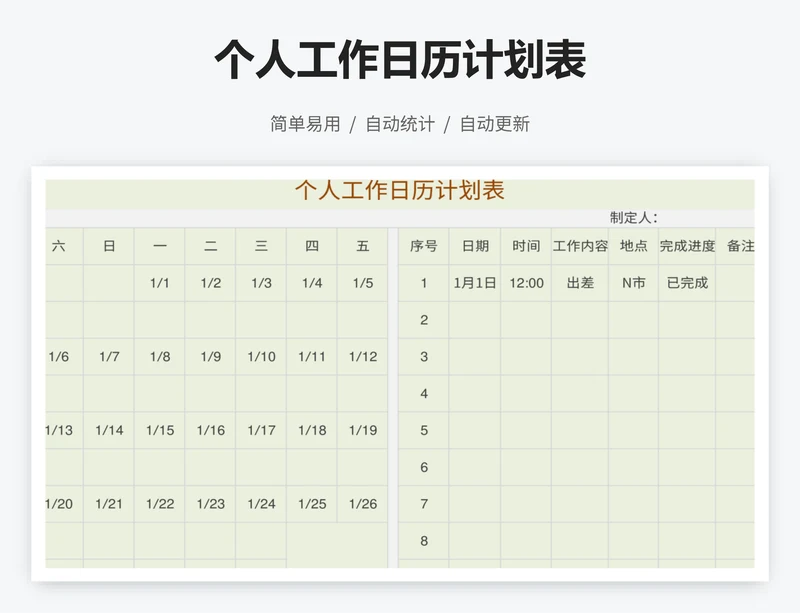
Task: Click the large black 个人工作日历计划表 heading
Action: (x=400, y=59)
